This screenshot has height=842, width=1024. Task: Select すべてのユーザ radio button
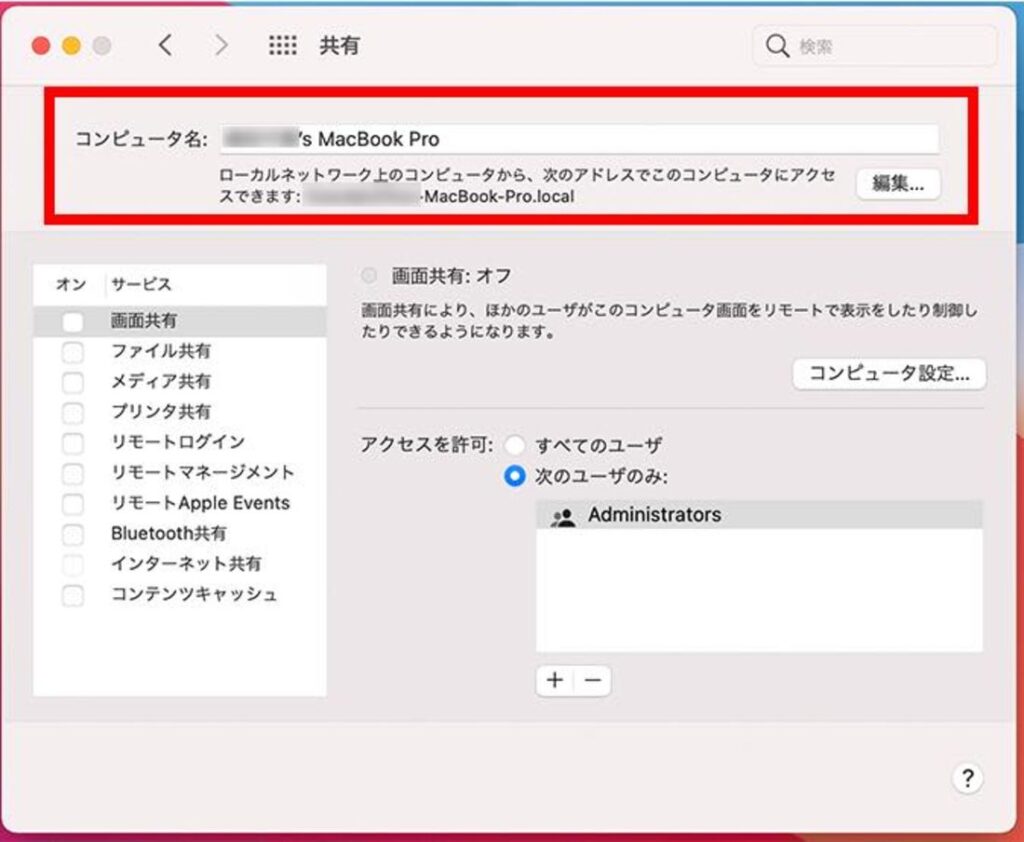pyautogui.click(x=515, y=445)
